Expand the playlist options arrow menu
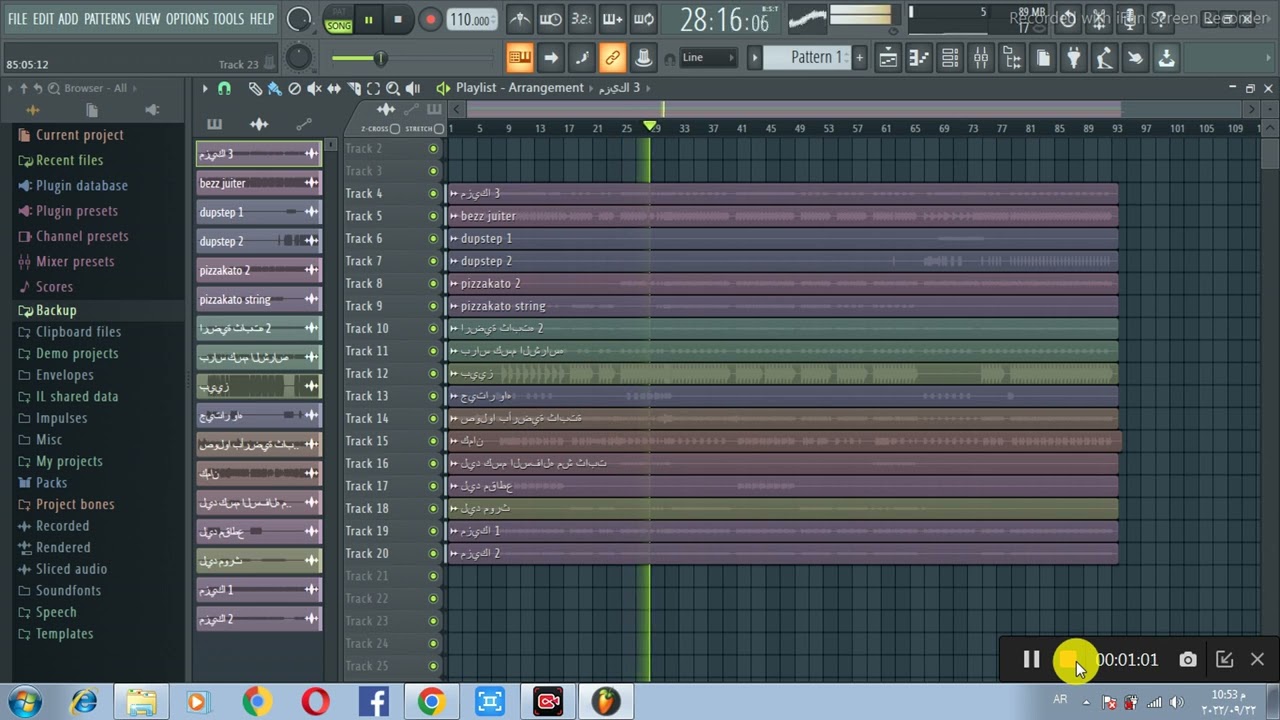 click(x=205, y=88)
